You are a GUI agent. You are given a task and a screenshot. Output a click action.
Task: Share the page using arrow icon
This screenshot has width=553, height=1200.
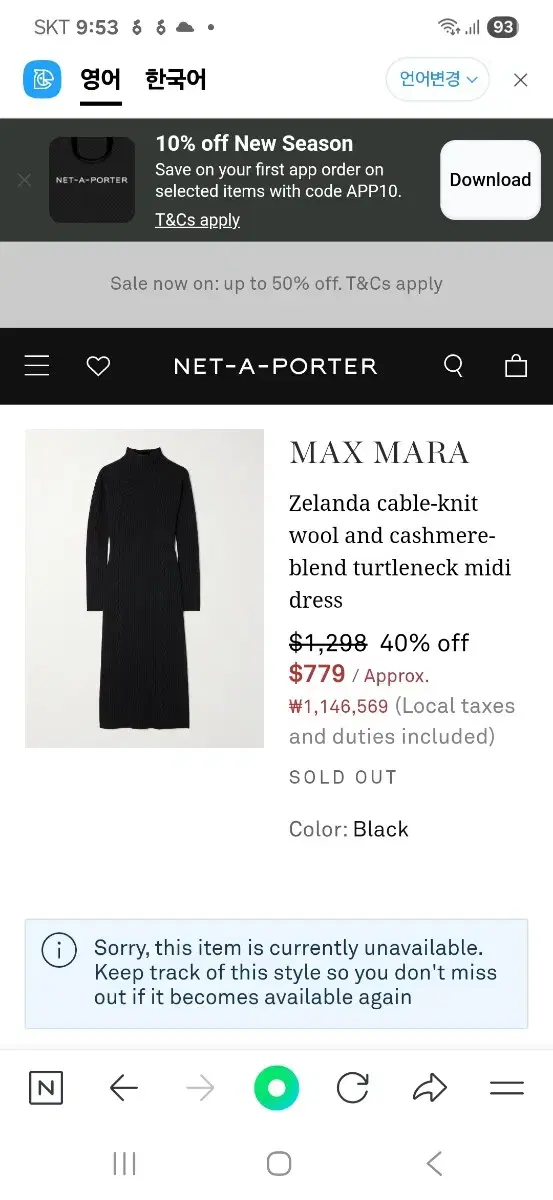430,1088
